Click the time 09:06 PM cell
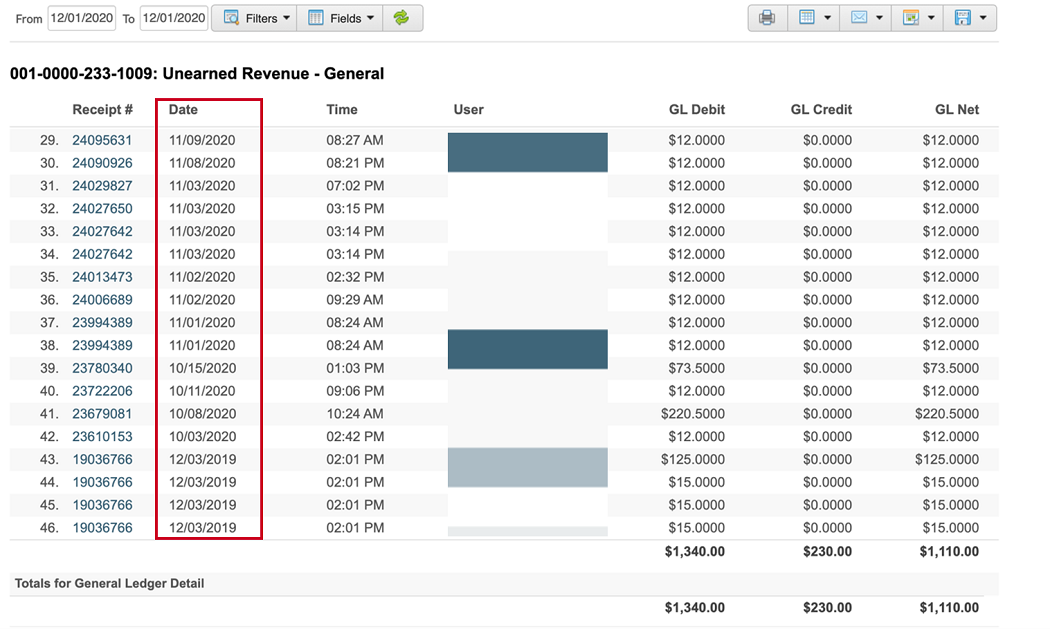Image resolution: width=1050 pixels, height=629 pixels. coord(355,391)
